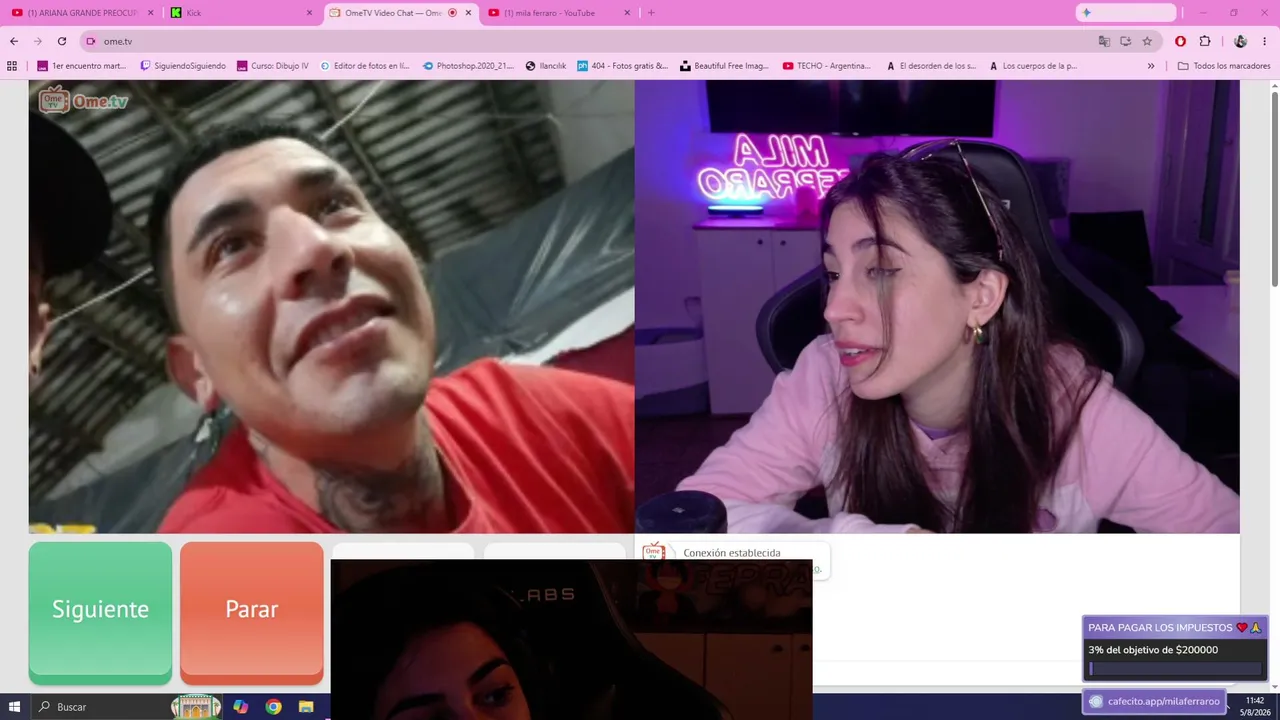Click the building widget in taskbar search
Screen dimensions: 1280x720
coord(195,707)
